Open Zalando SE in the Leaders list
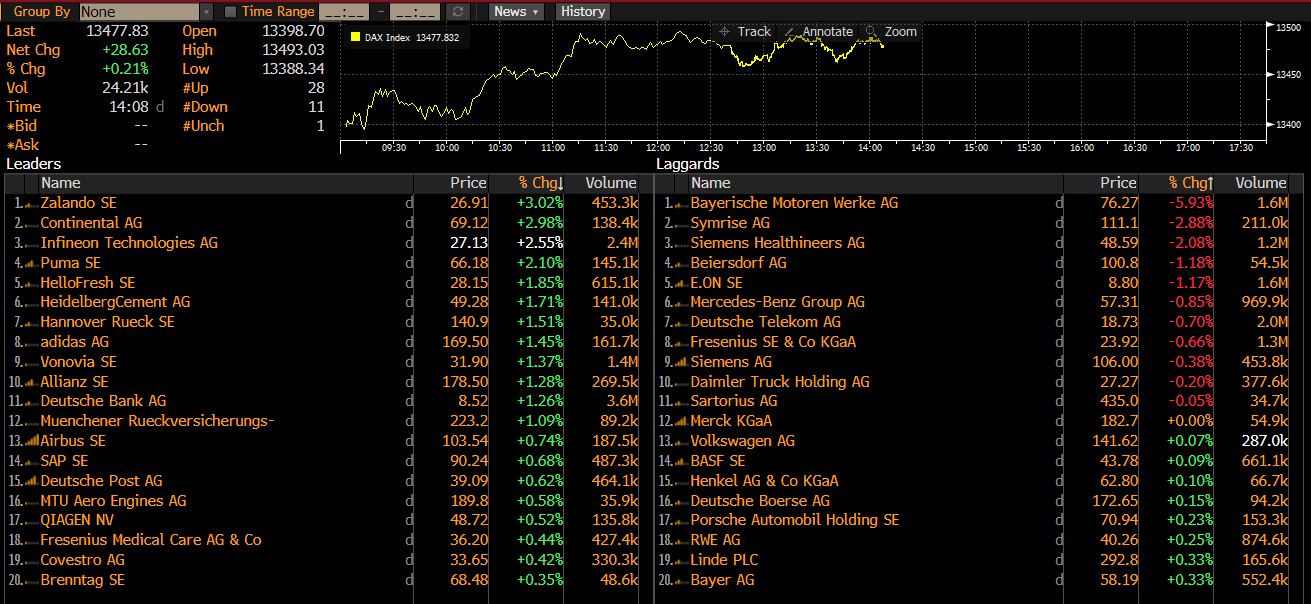1311x604 pixels. [x=78, y=203]
